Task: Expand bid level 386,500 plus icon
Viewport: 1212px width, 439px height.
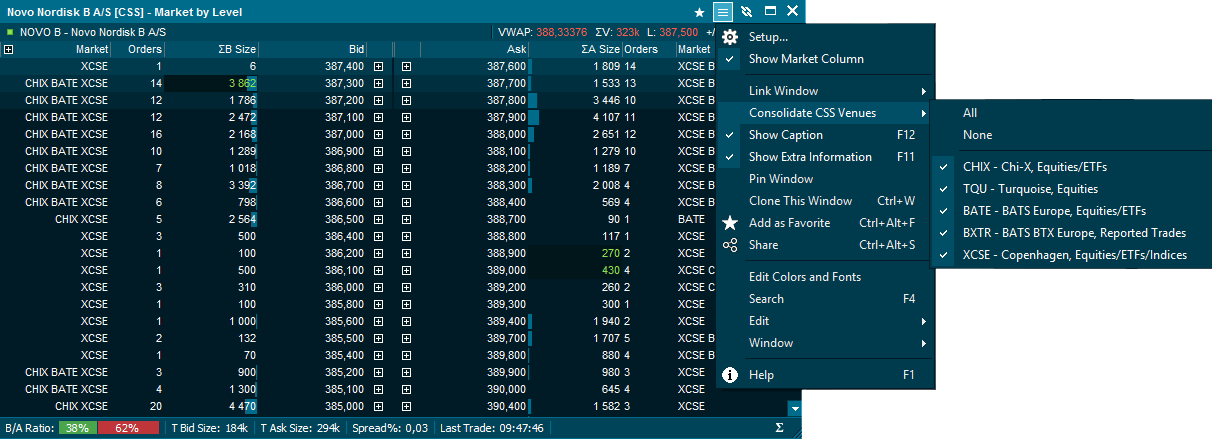Action: (378, 219)
